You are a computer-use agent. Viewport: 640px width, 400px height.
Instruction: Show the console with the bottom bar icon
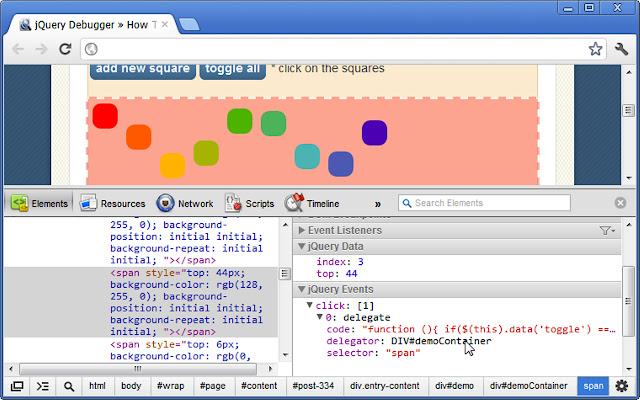(43, 386)
